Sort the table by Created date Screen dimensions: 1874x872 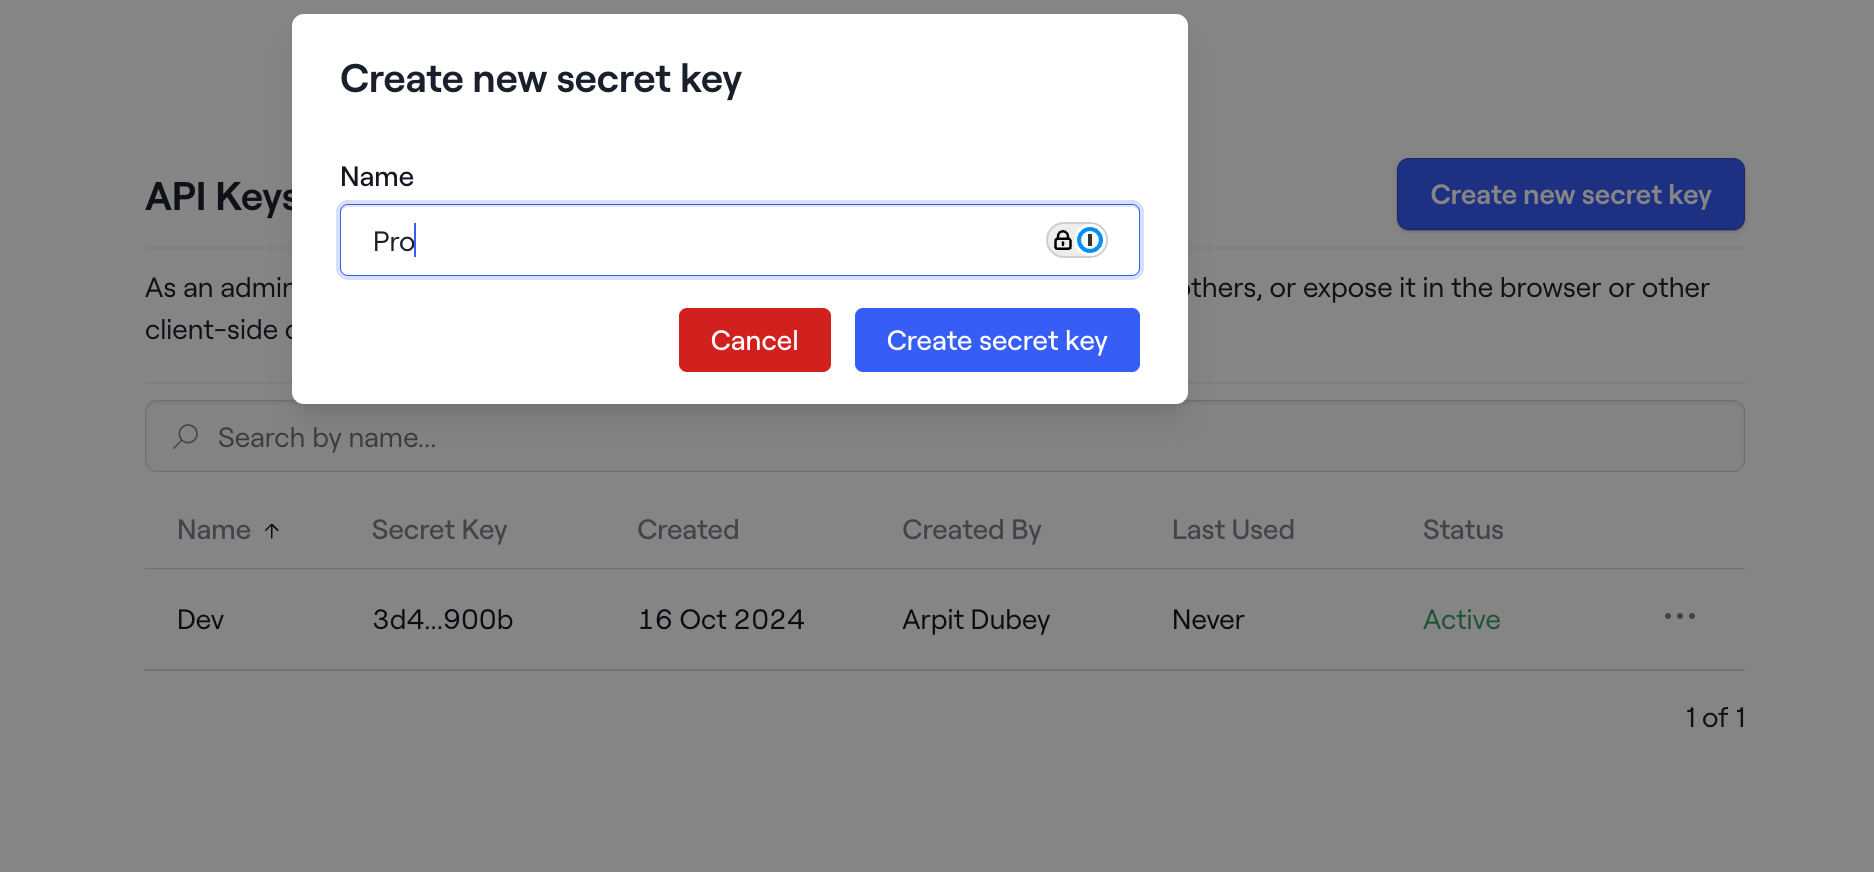tap(687, 530)
